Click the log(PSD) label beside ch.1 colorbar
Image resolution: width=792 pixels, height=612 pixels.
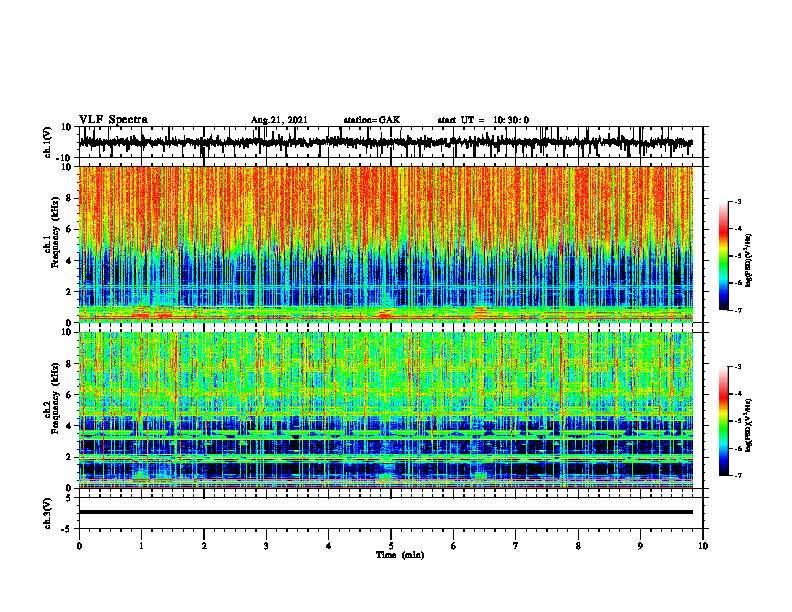(749, 260)
